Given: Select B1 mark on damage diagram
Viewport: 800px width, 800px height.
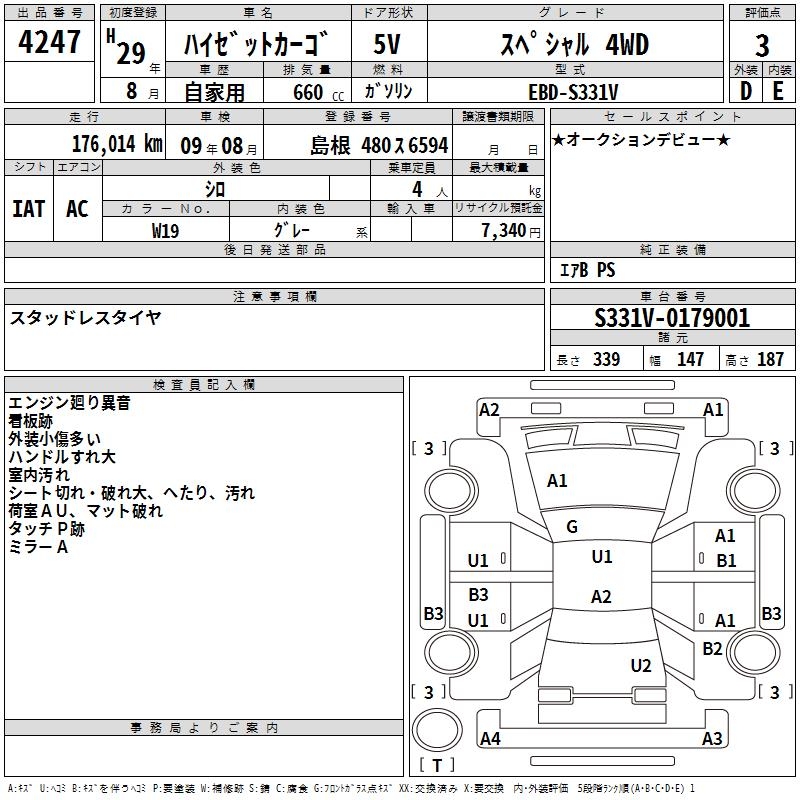Looking at the screenshot, I should pos(726,561).
